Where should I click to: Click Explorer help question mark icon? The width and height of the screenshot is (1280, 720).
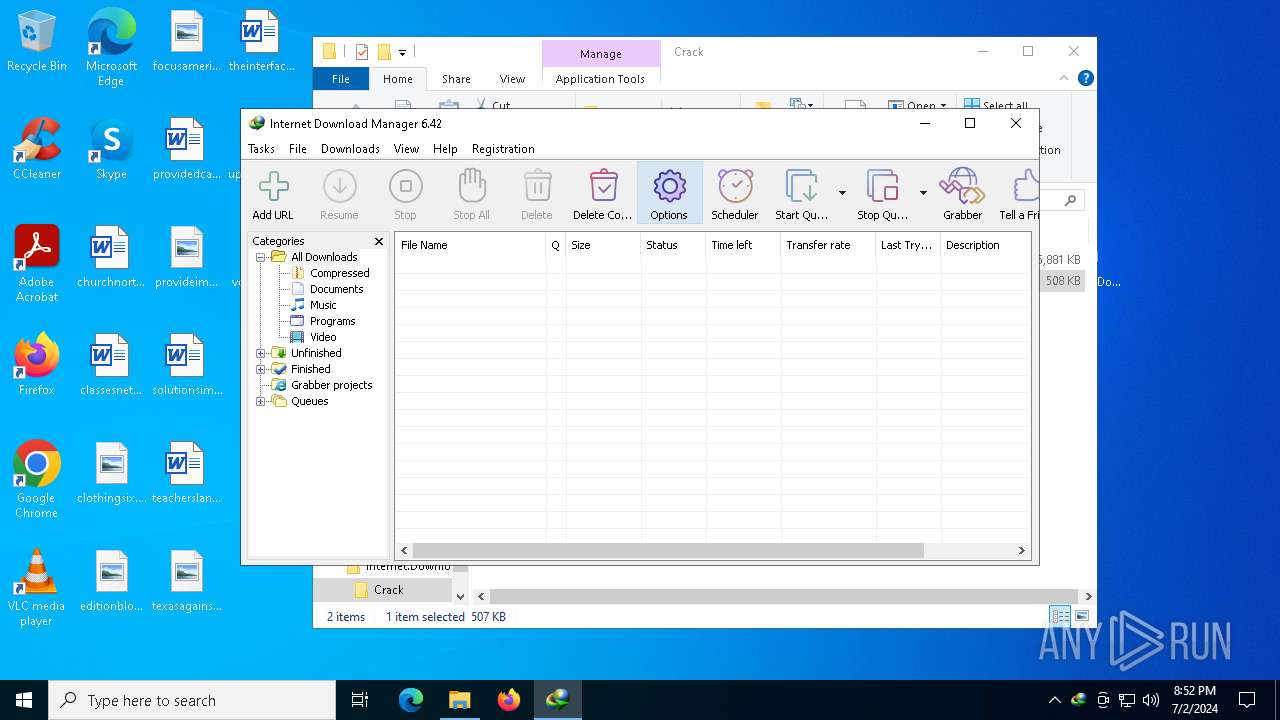click(x=1086, y=78)
